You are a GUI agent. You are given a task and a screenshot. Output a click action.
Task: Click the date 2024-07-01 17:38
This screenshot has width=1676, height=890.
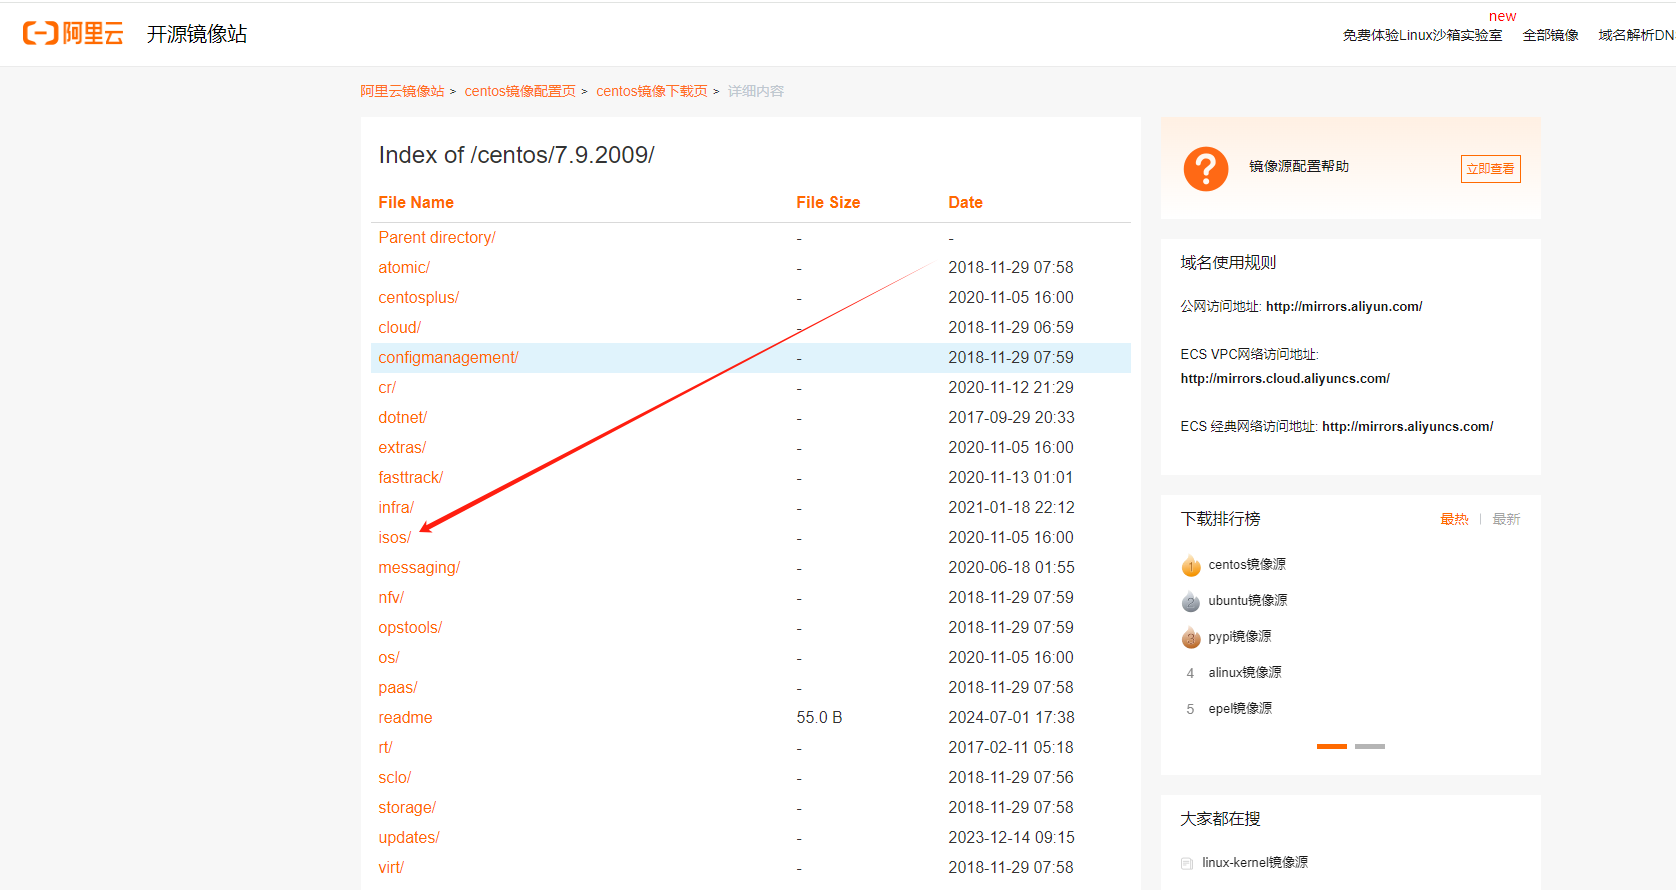pyautogui.click(x=1011, y=717)
